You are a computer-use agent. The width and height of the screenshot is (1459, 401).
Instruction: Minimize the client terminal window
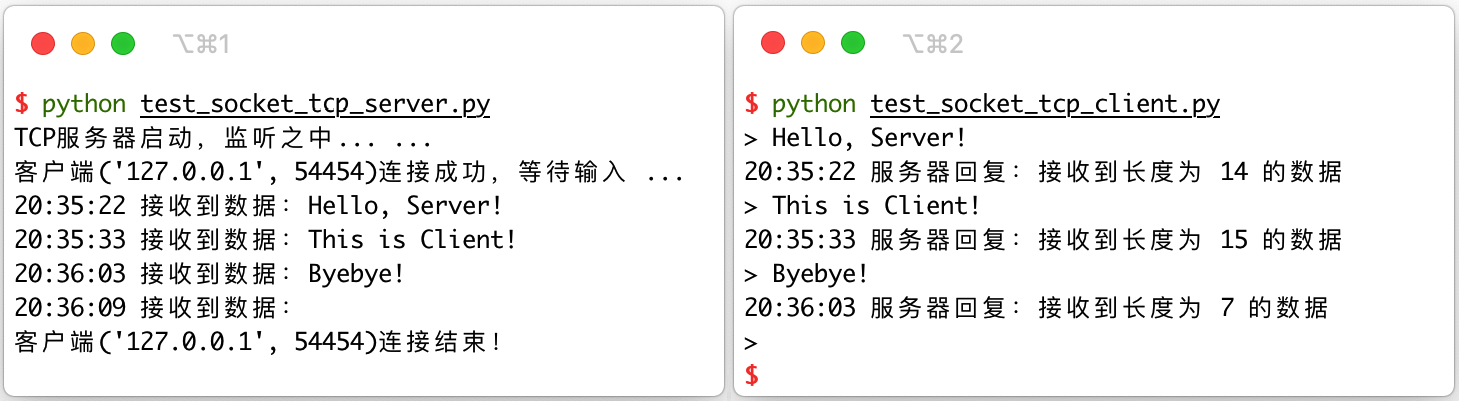click(813, 44)
